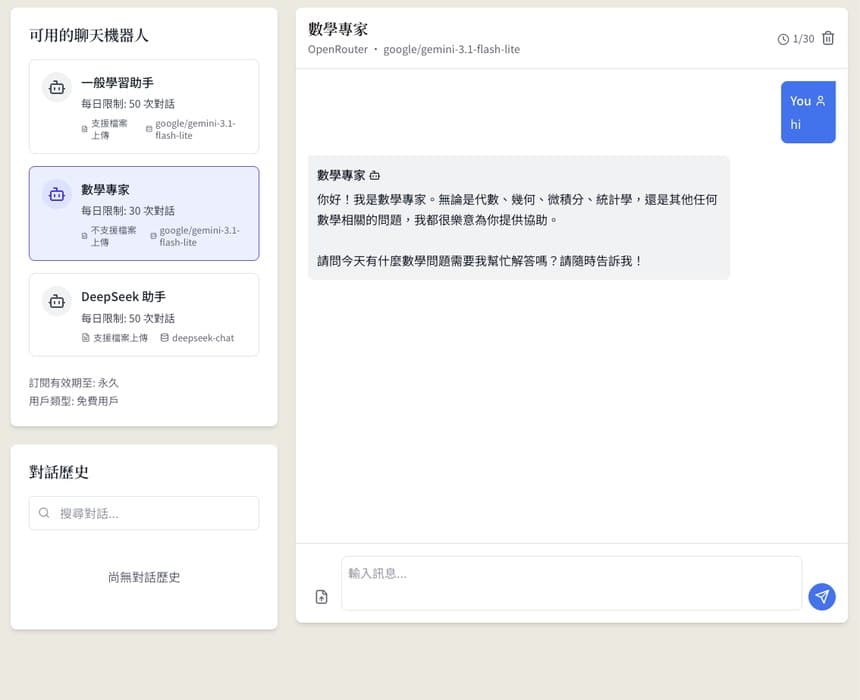Click the 每日限制: 30 次對話 text
This screenshot has width=860, height=700.
(x=128, y=211)
